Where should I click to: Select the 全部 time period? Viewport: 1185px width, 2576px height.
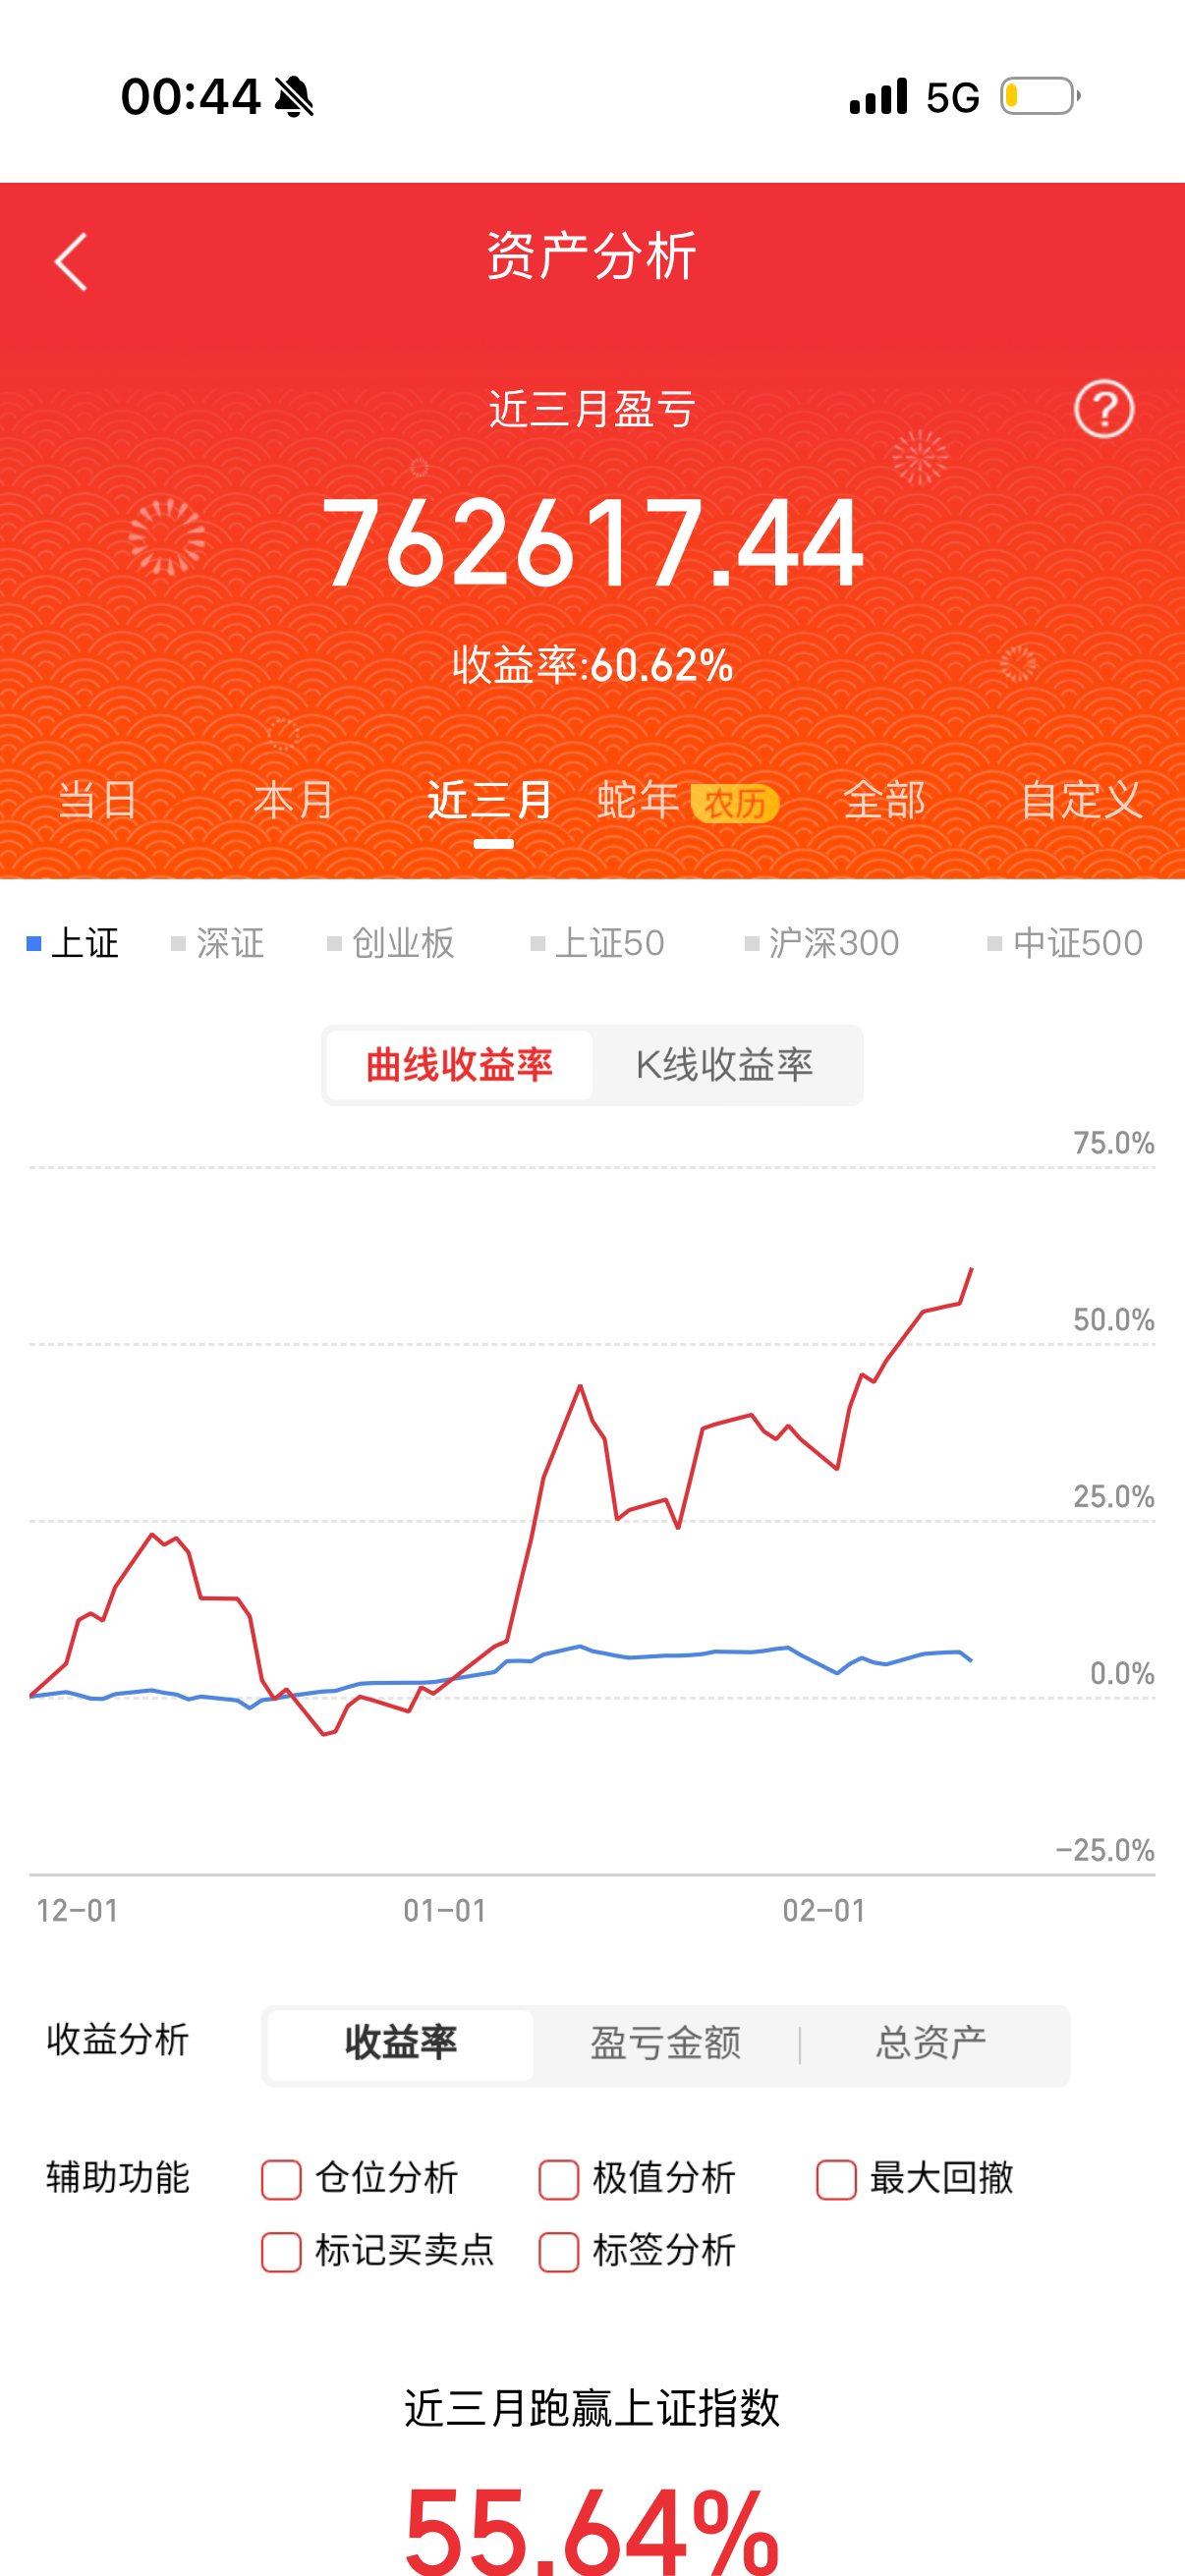point(884,799)
